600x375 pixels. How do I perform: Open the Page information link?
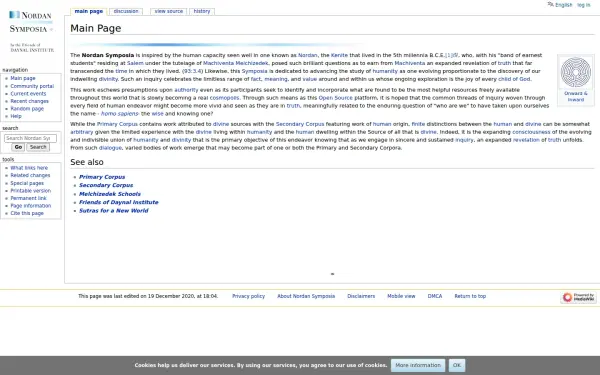tap(31, 205)
